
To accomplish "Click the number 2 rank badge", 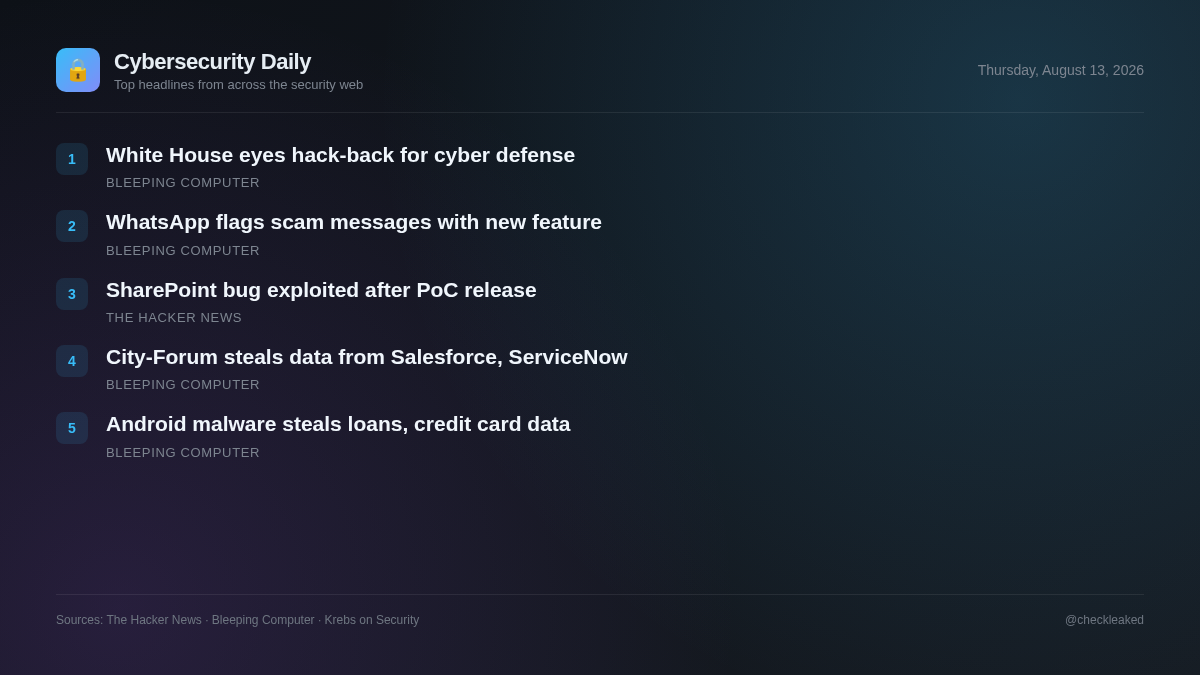I will click(72, 226).
